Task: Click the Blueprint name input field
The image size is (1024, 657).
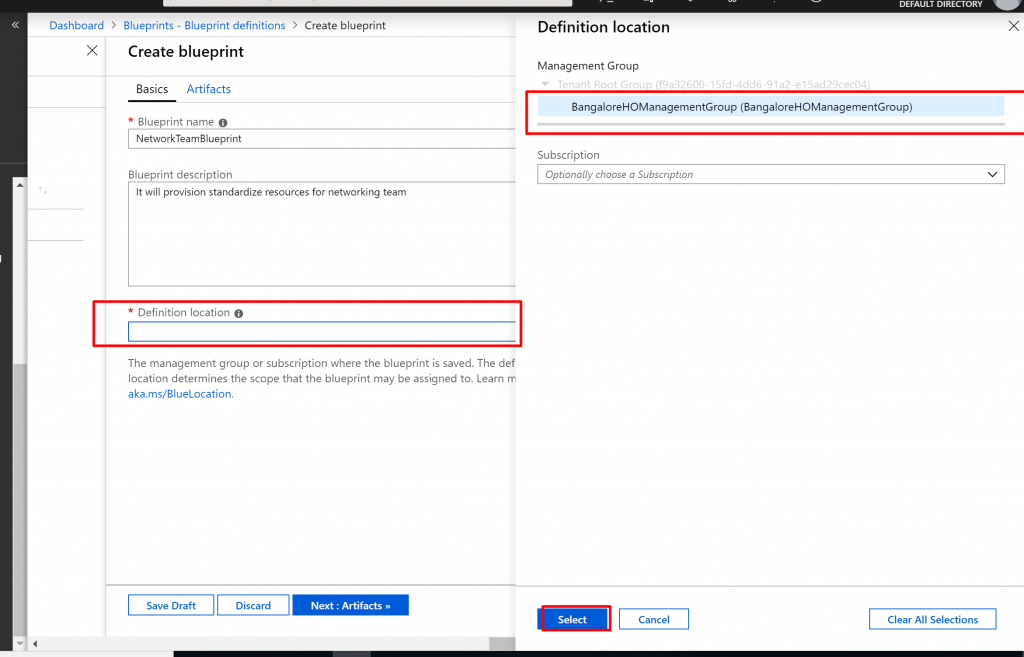Action: (x=322, y=139)
